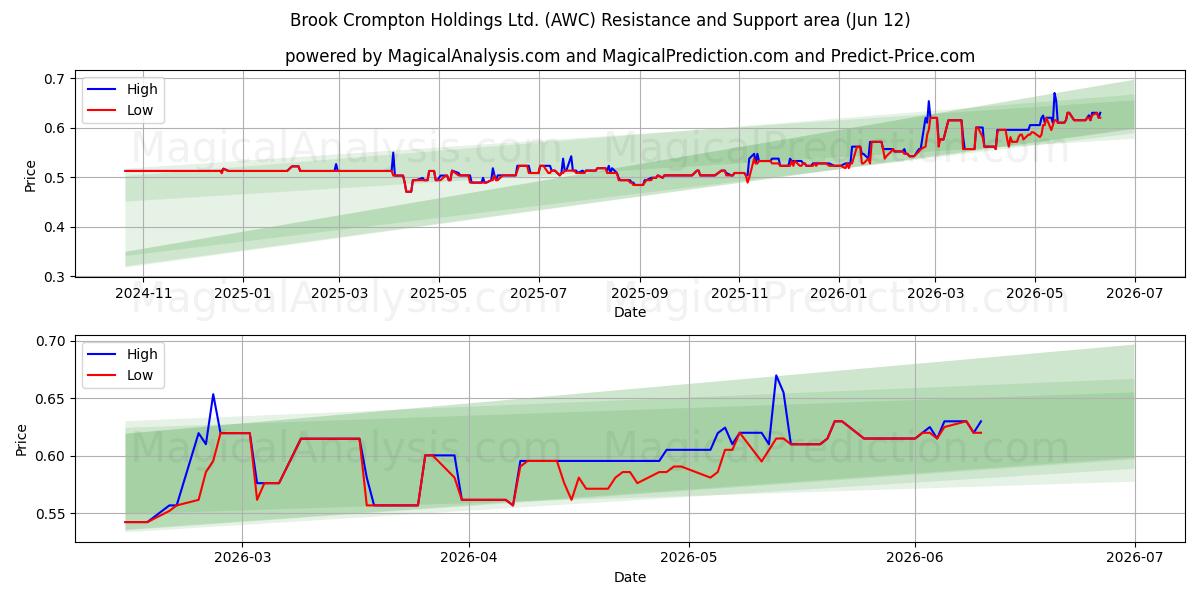
Task: Click the 0.3 price tick in top chart
Action: pyautogui.click(x=56, y=277)
